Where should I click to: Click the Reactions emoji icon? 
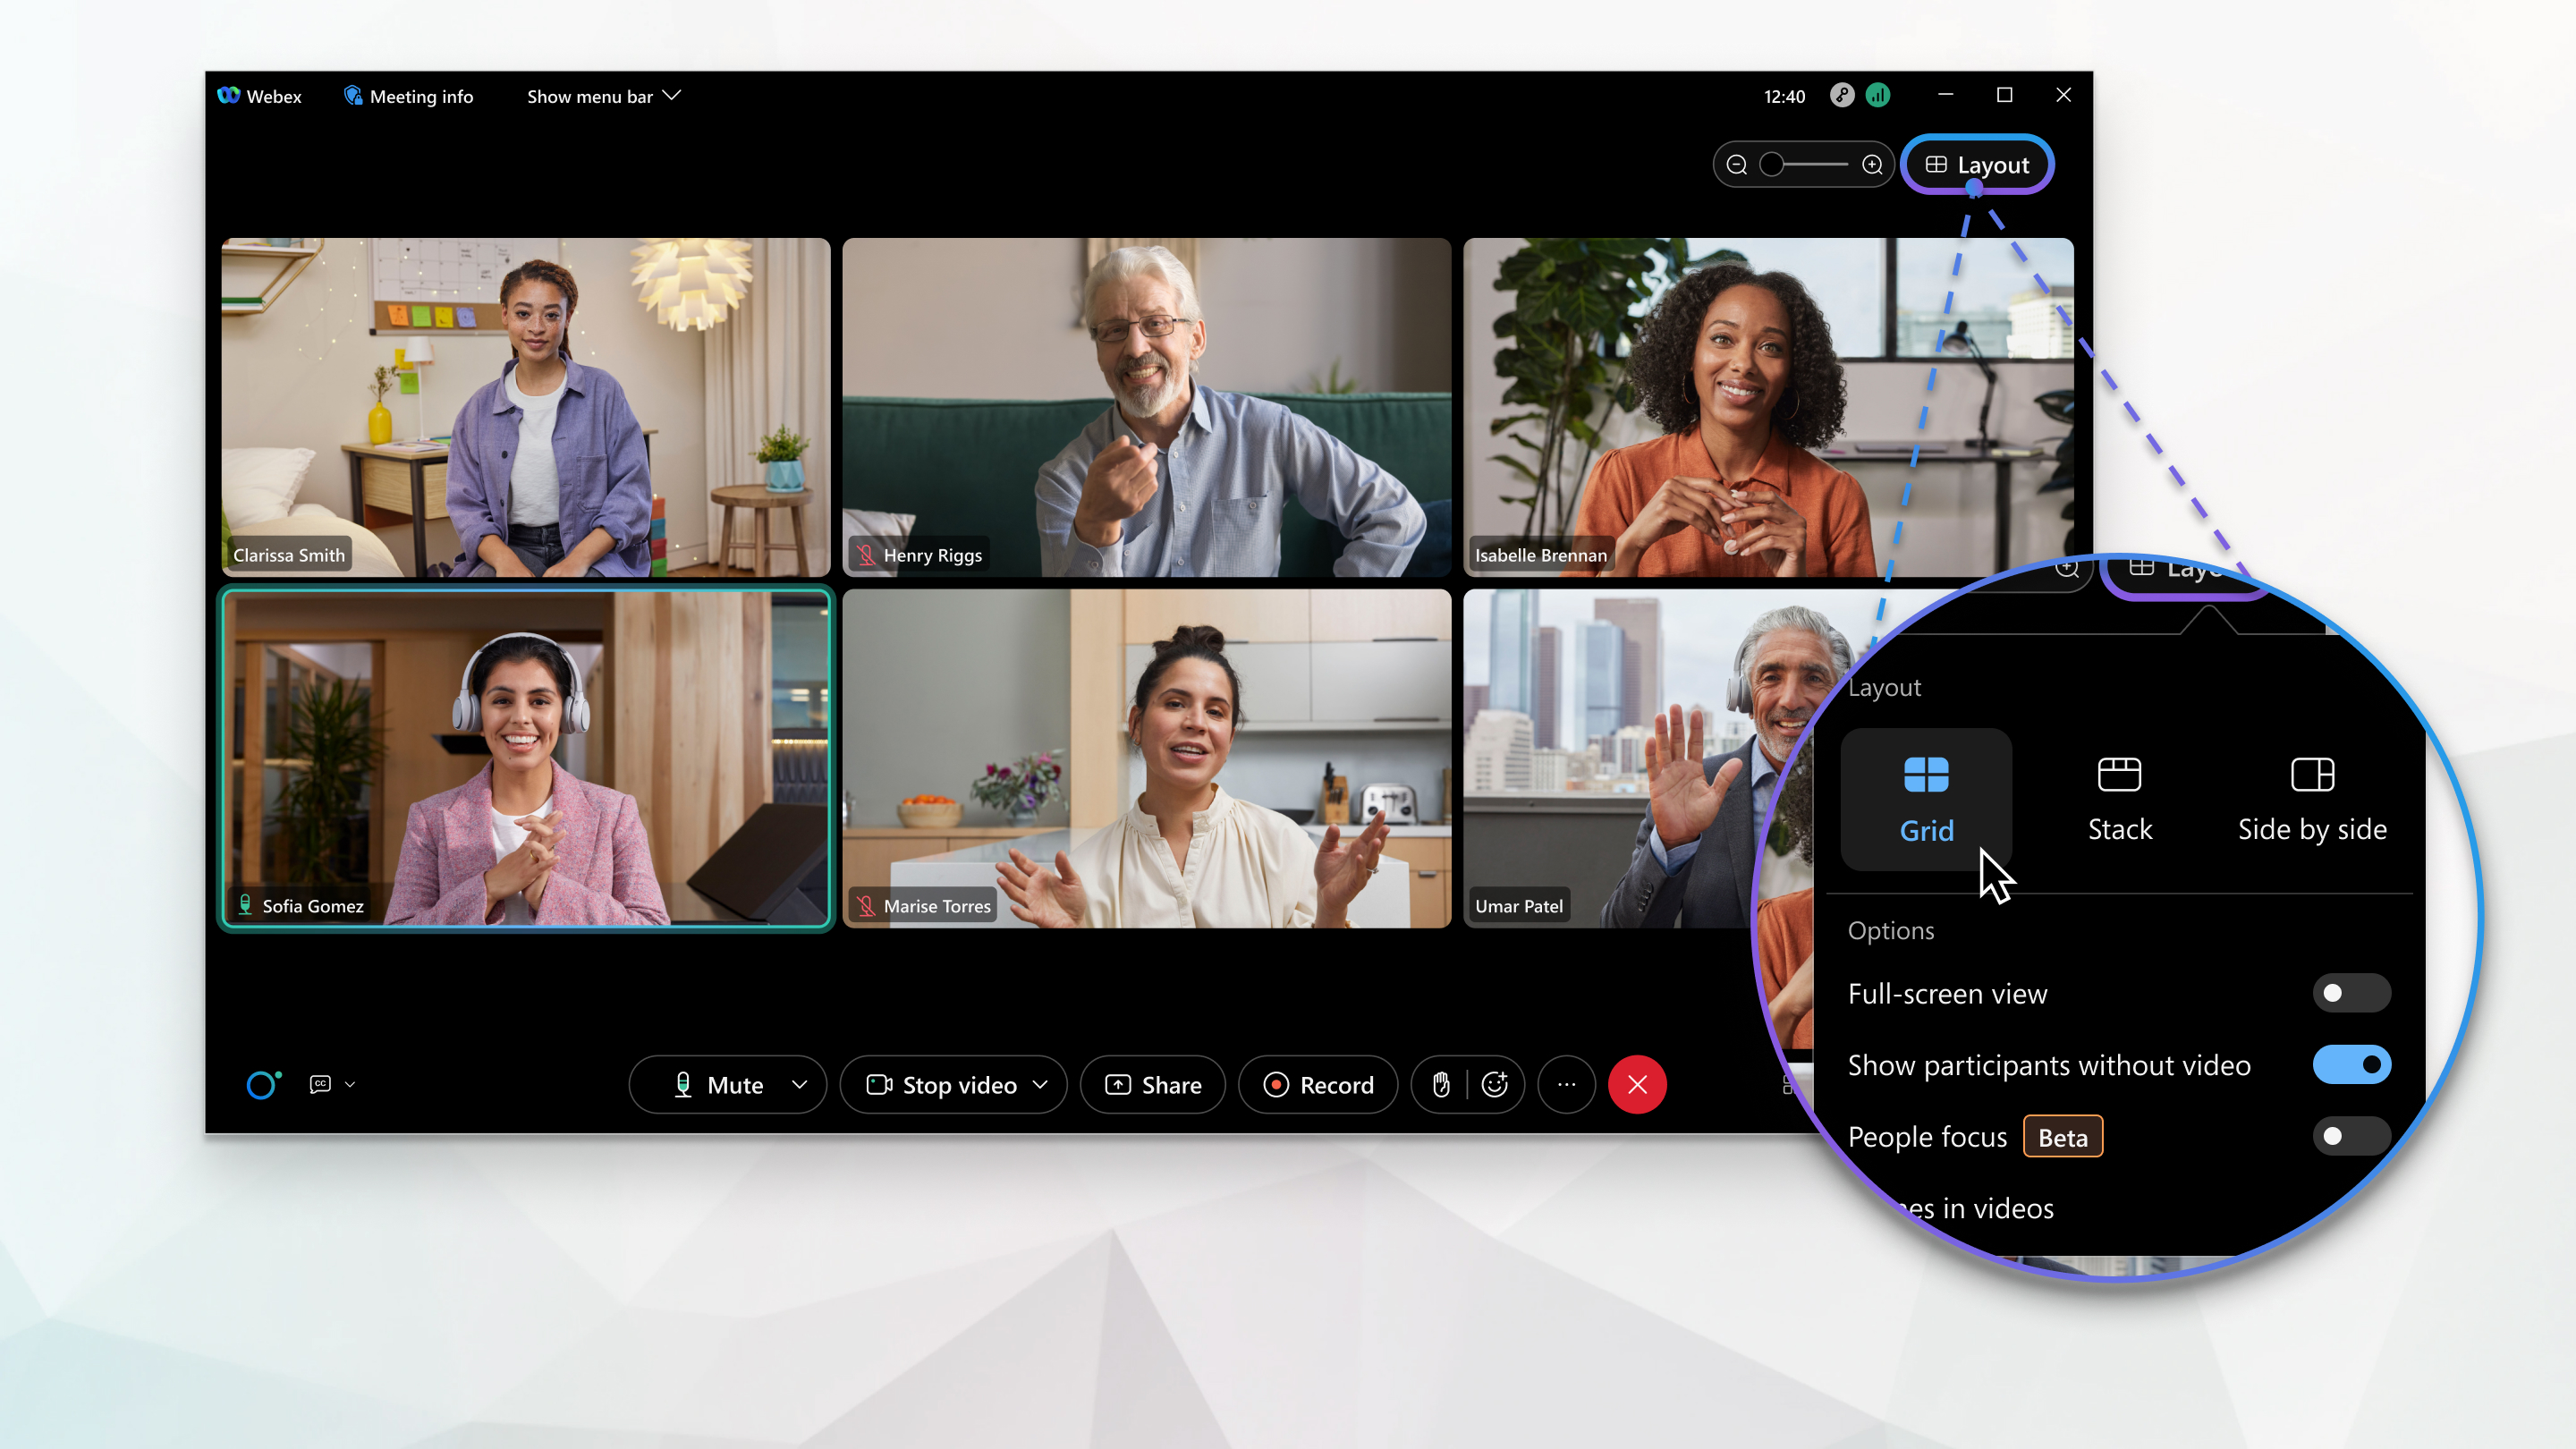[1495, 1085]
